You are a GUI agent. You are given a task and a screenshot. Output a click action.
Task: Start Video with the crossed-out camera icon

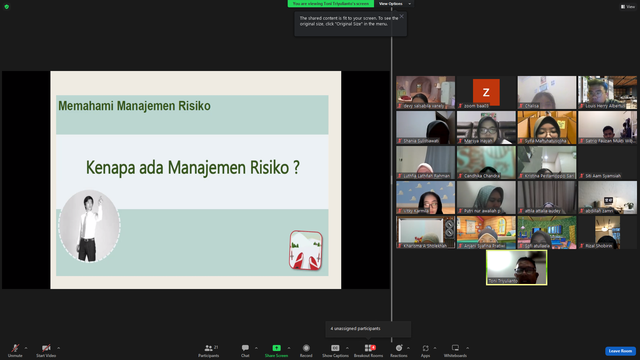pos(46,350)
